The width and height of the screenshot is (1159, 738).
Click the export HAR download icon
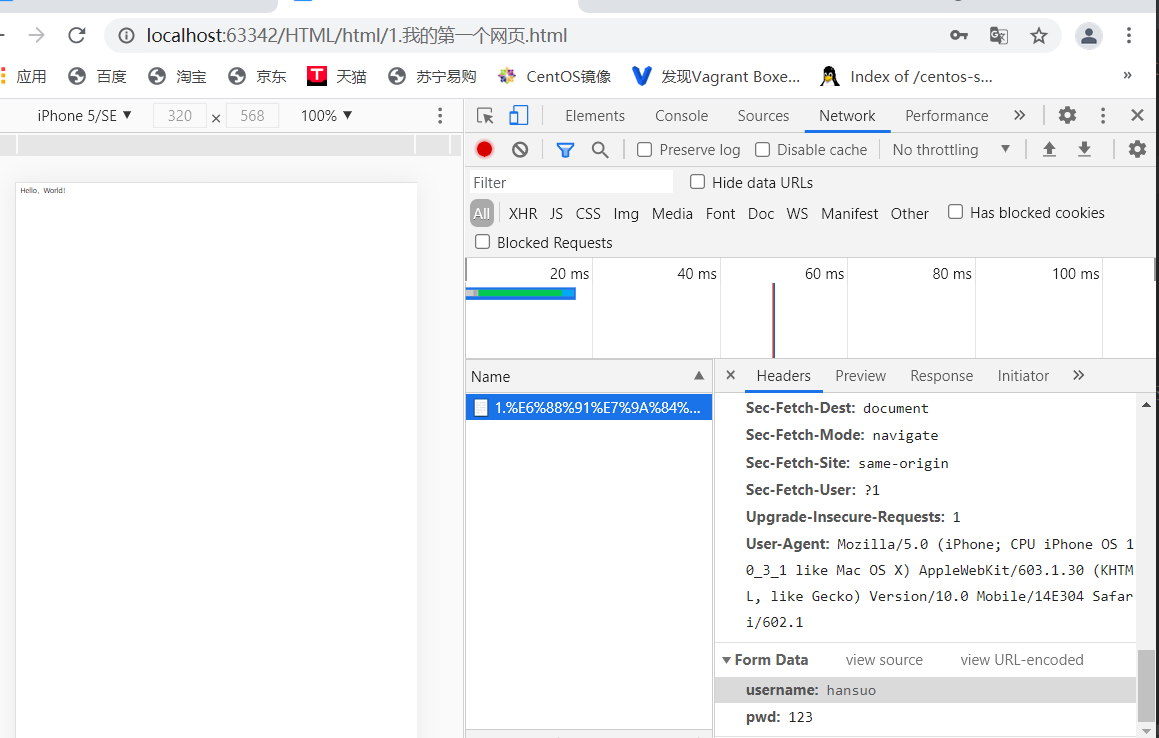click(1084, 149)
